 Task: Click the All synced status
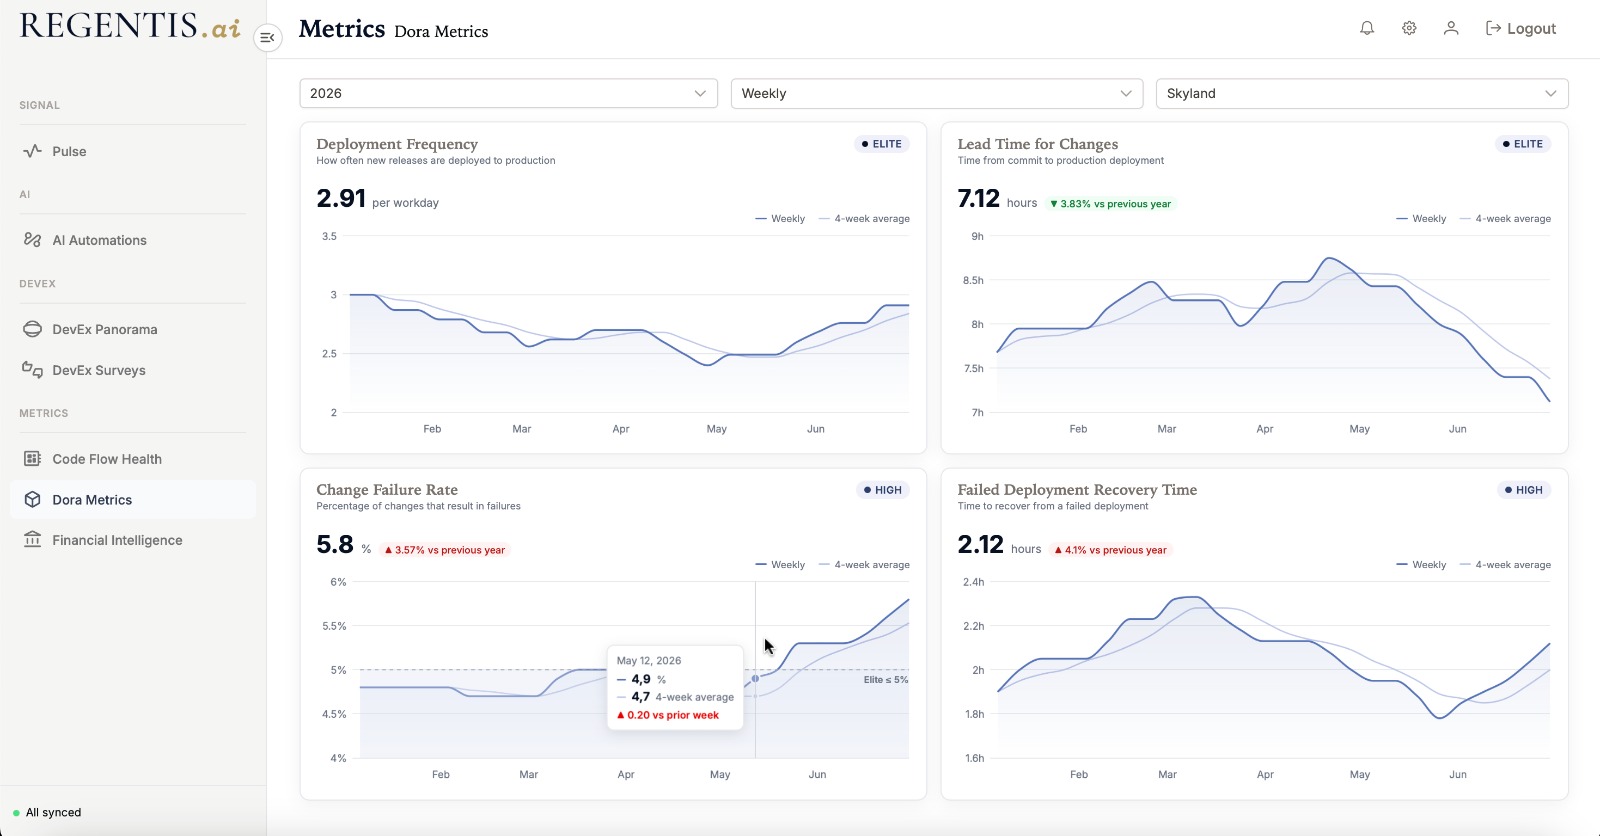[47, 812]
